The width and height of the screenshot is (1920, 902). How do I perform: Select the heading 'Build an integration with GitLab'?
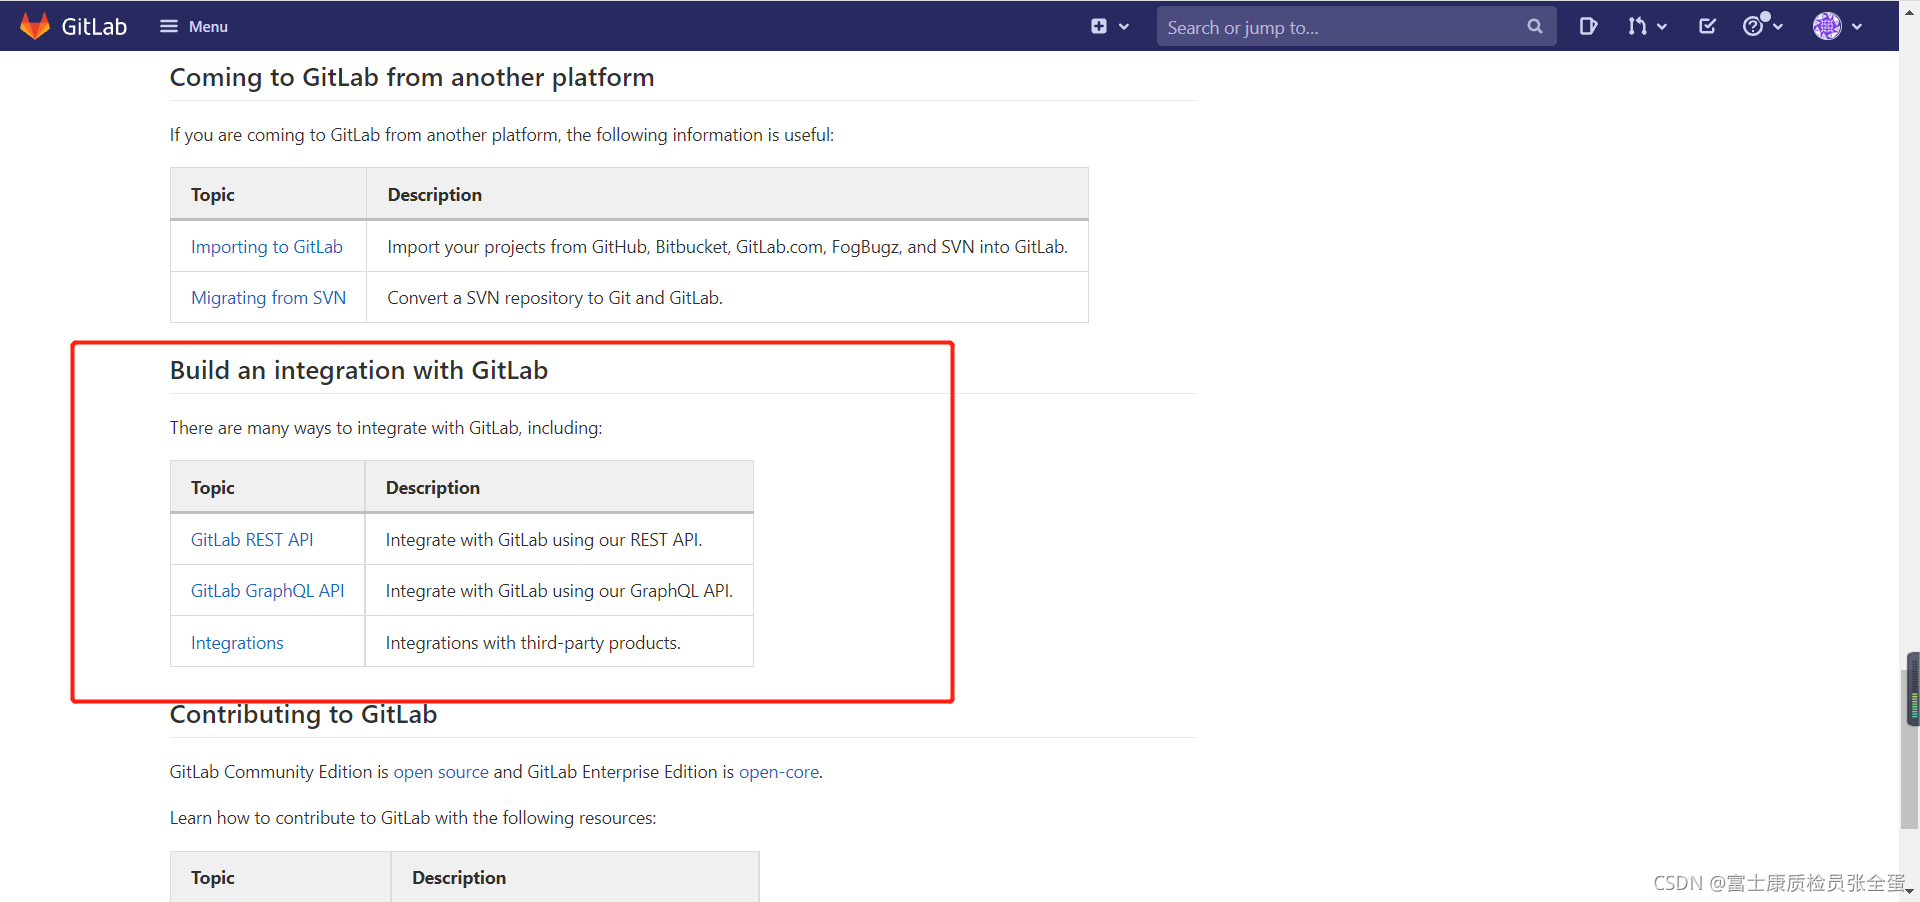359,371
